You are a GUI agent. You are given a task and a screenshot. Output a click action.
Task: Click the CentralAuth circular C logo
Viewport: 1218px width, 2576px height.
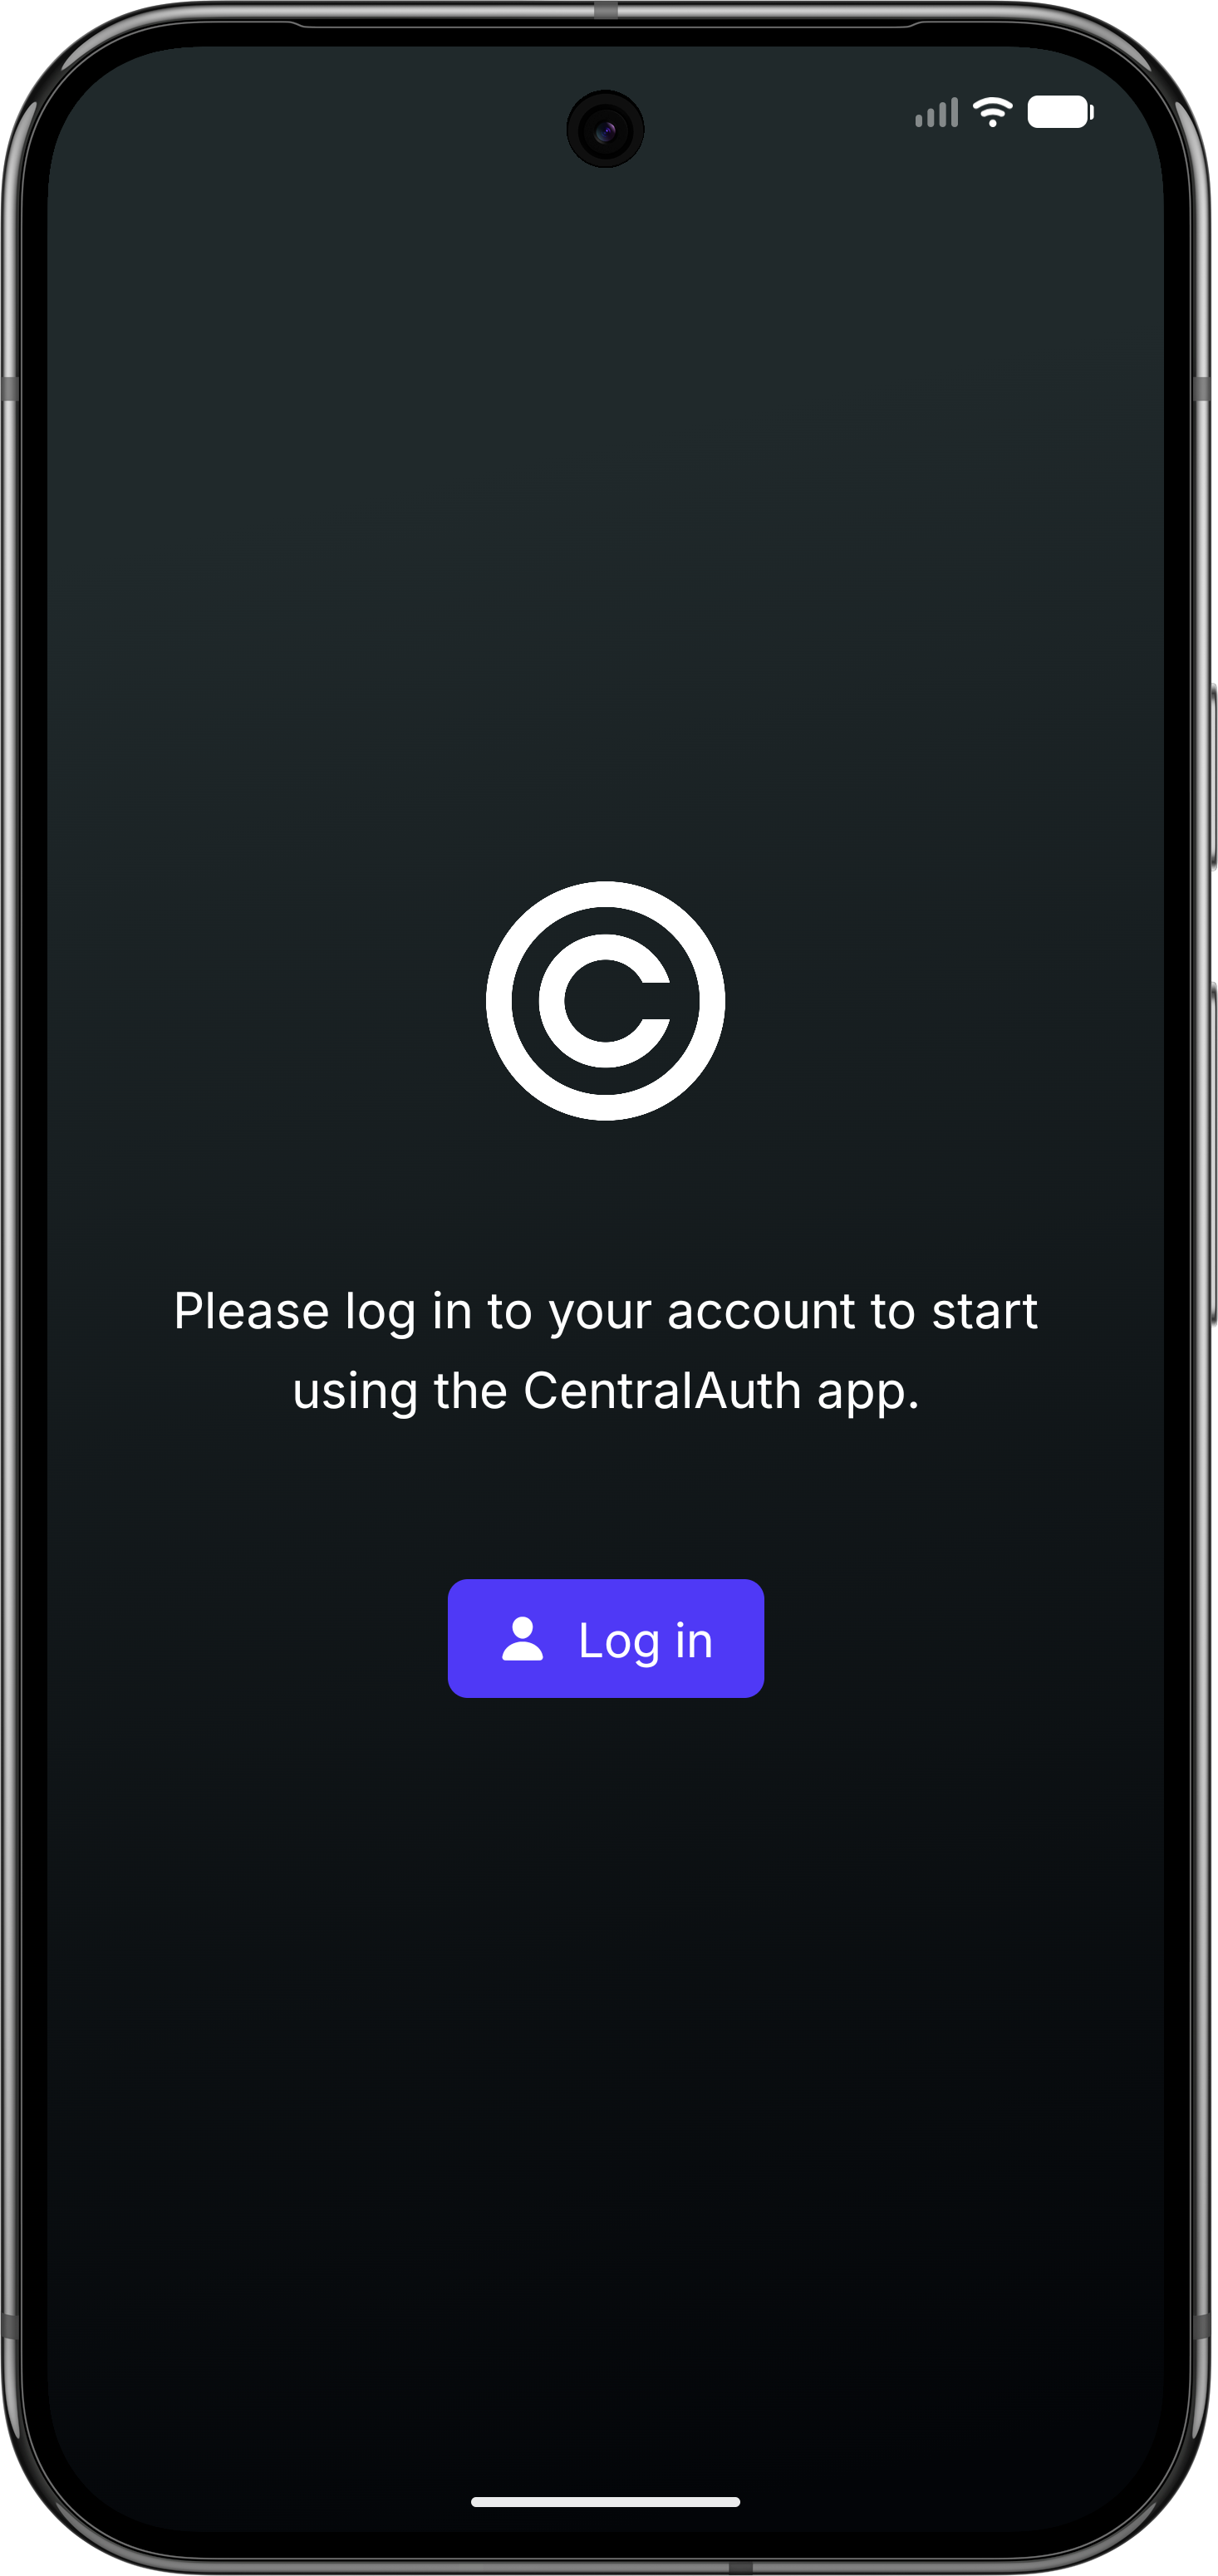coord(606,1001)
